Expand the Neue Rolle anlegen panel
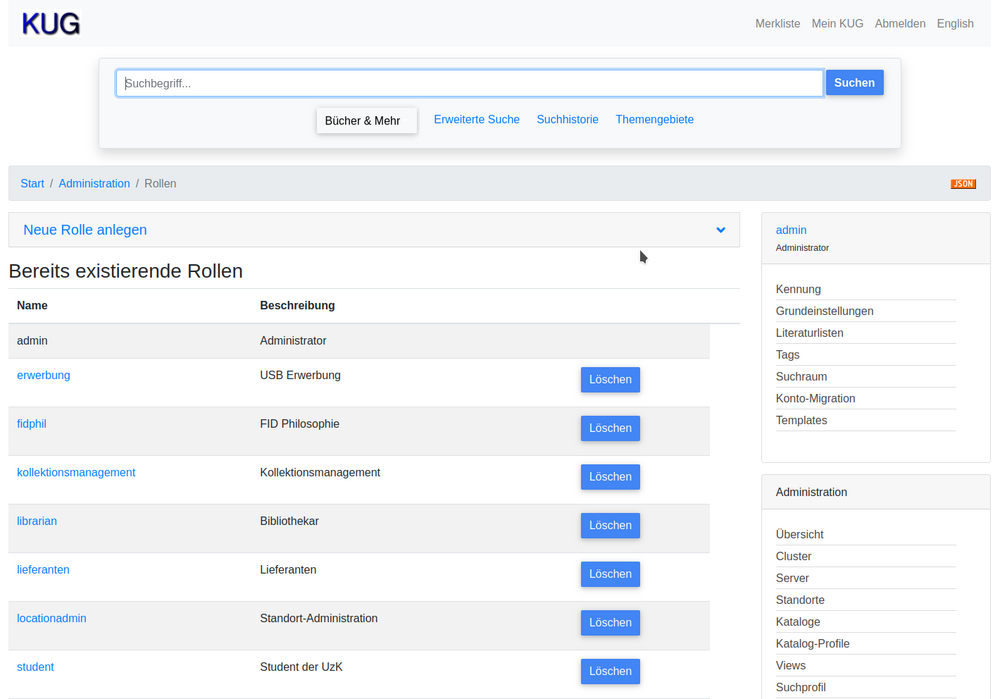The height and width of the screenshot is (699, 1000). pos(85,230)
